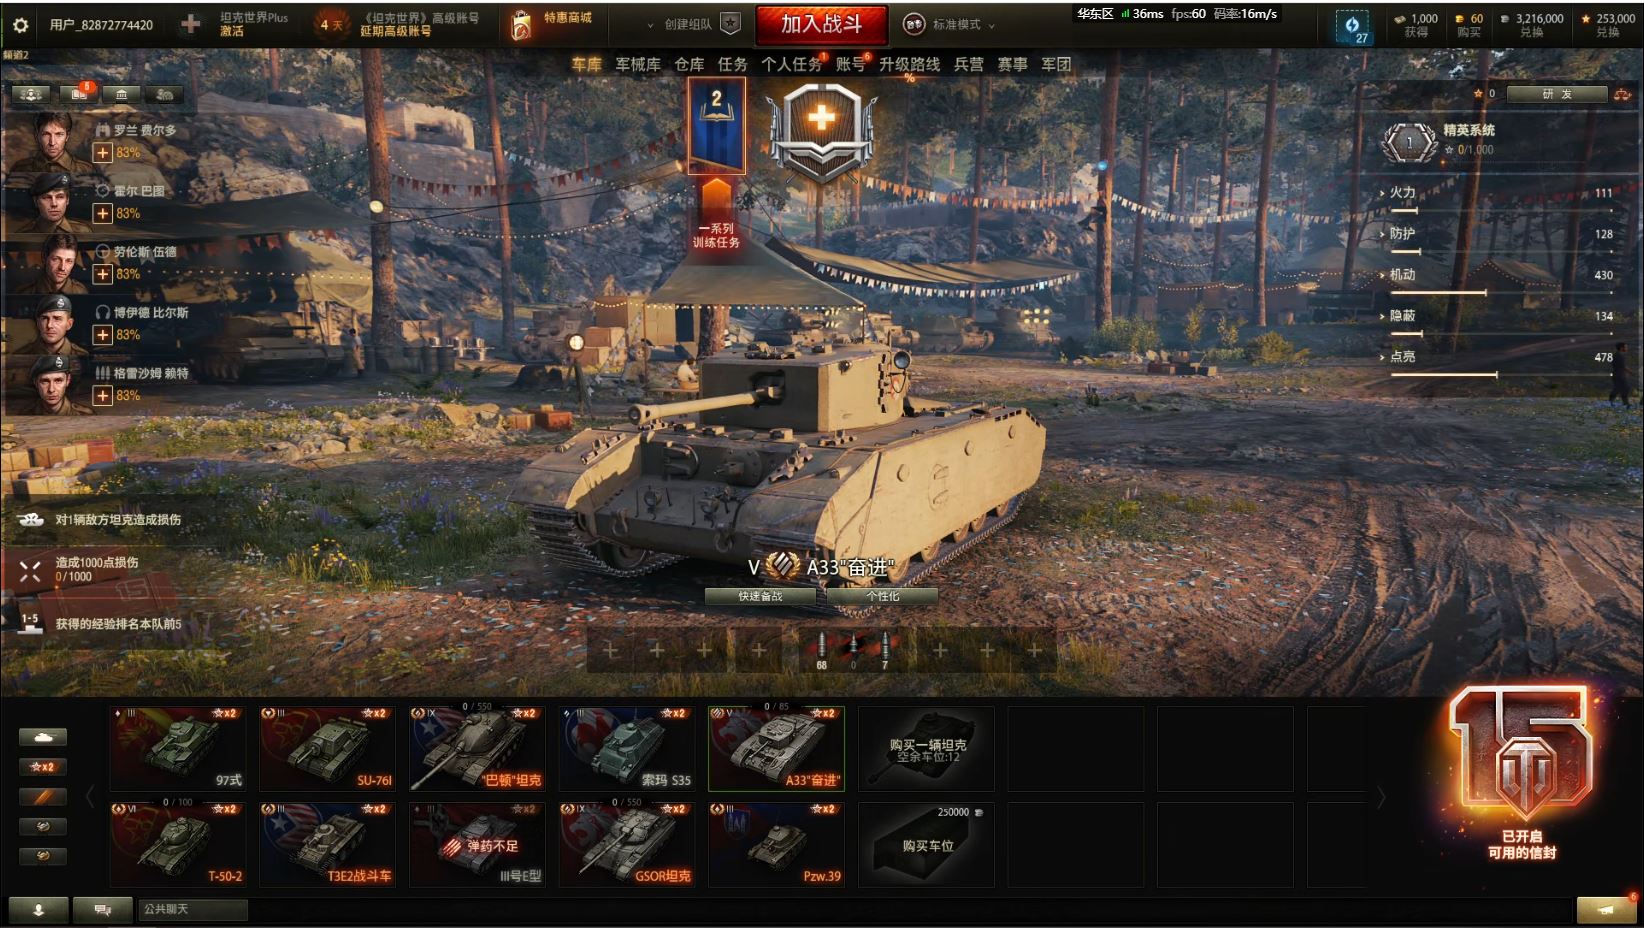
Task: Add crew skill for 罗兰 费尔多
Action: click(x=102, y=153)
